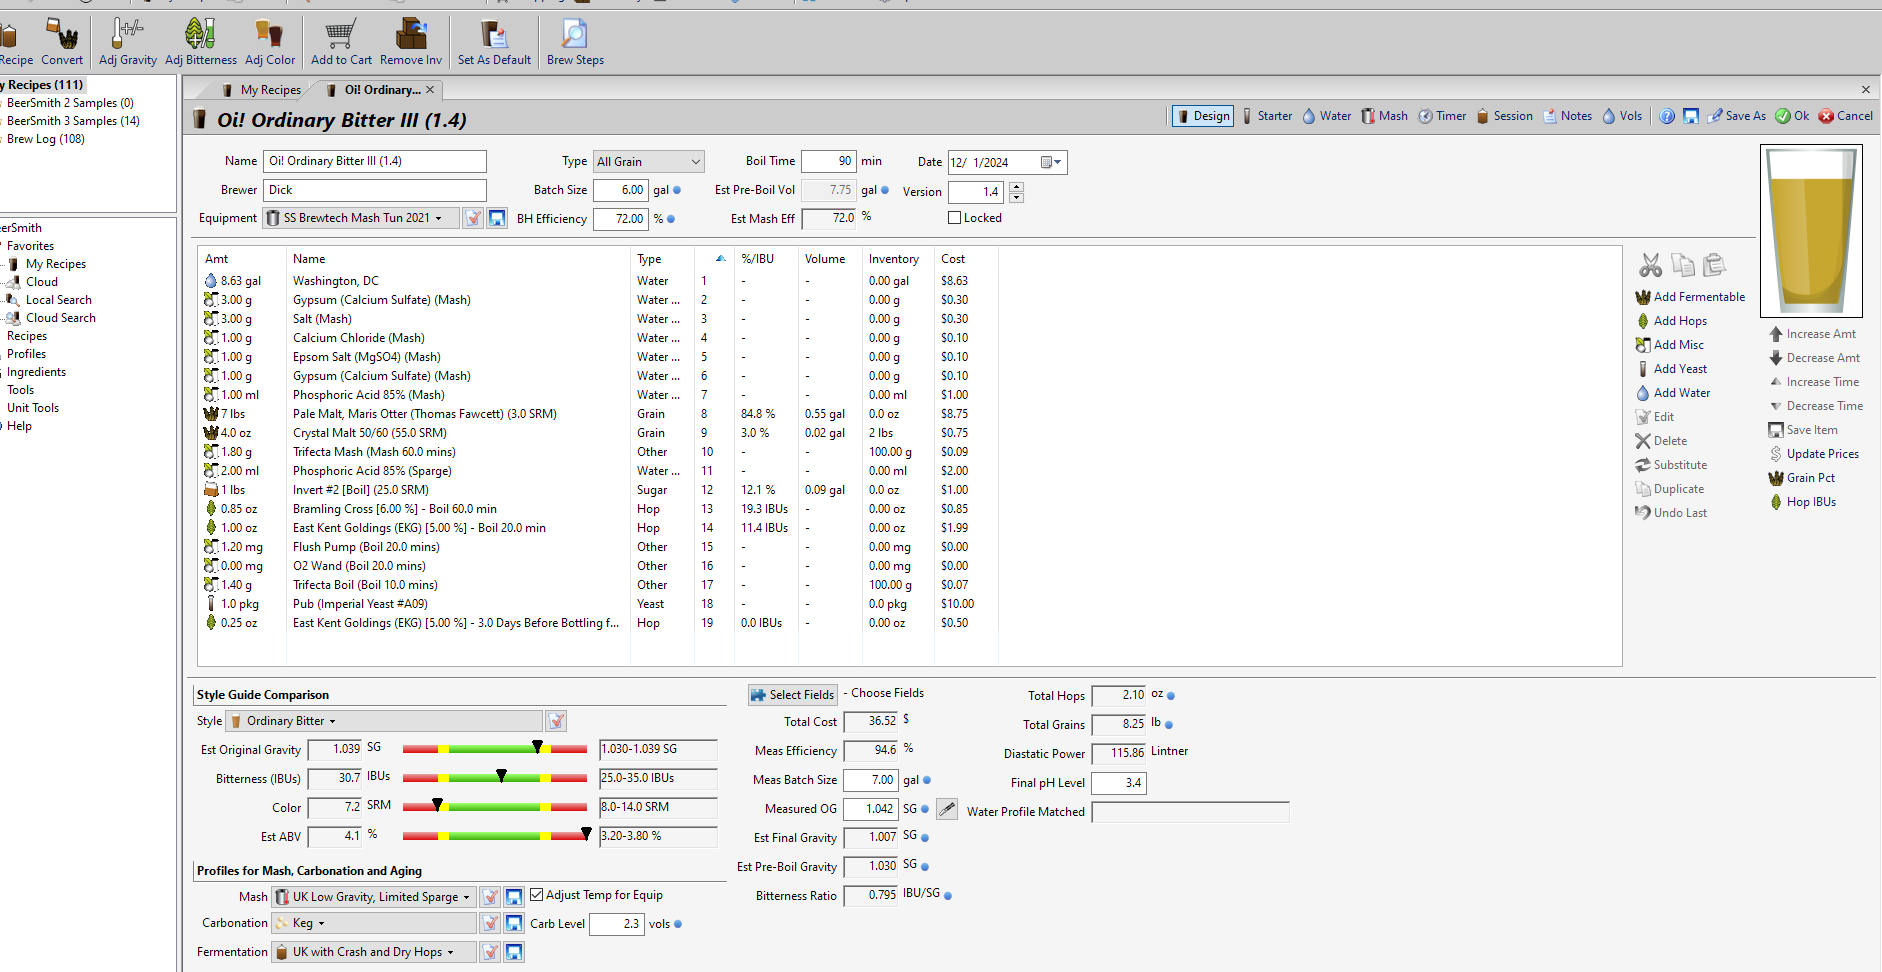The width and height of the screenshot is (1882, 972).
Task: Save the fermentation profile disk icon
Action: [514, 952]
